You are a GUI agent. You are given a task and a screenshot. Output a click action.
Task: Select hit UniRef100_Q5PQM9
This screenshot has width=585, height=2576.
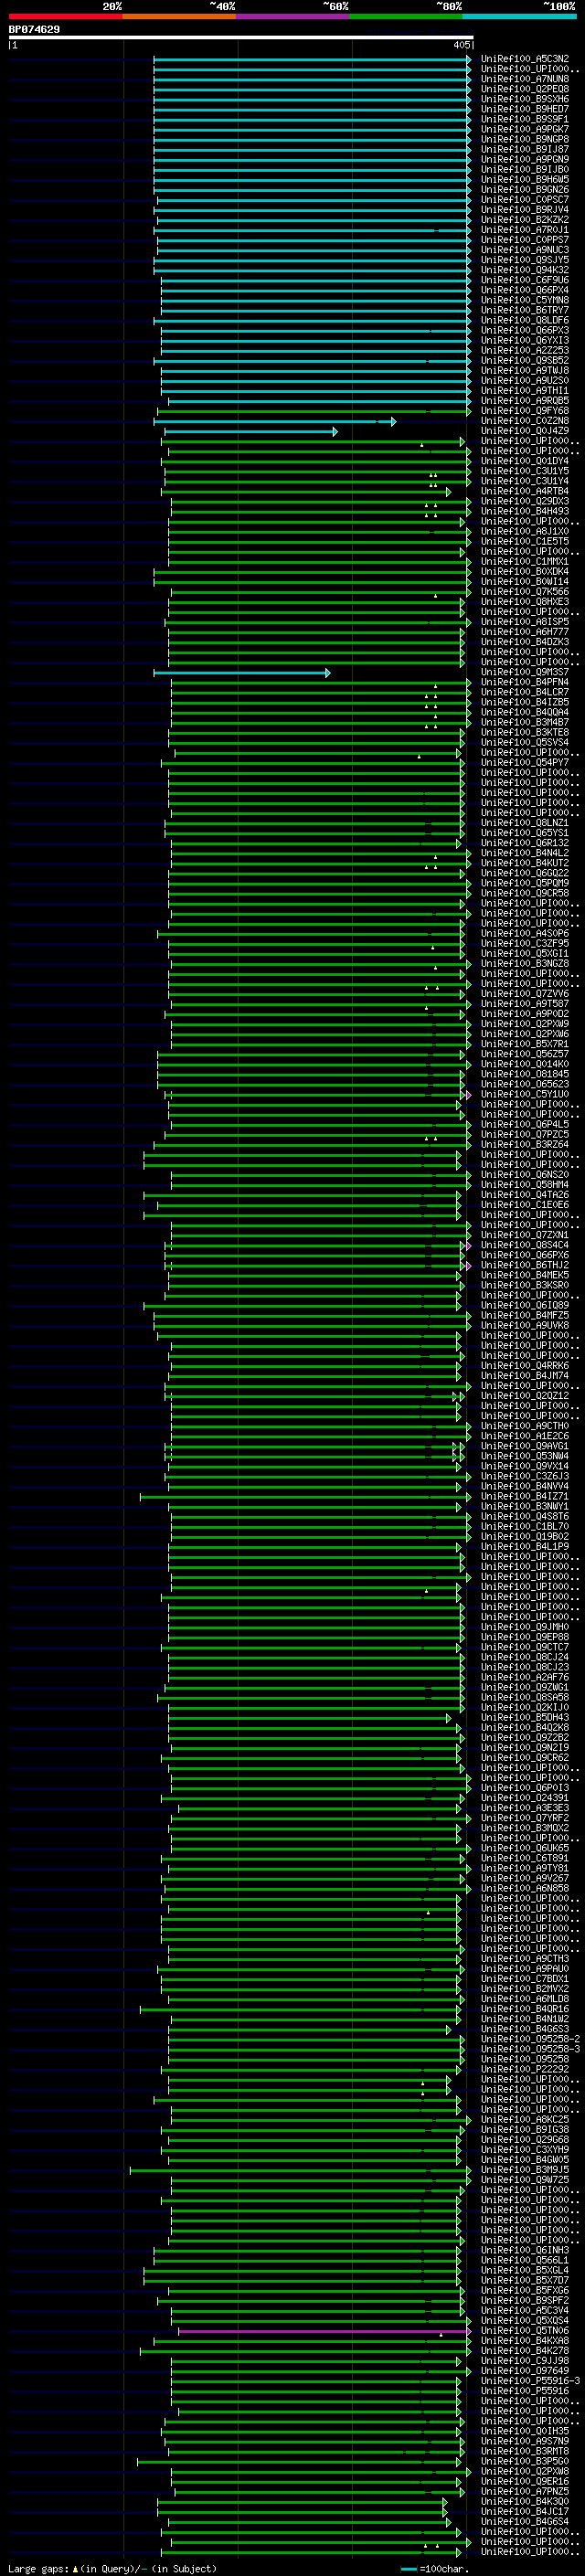click(525, 883)
